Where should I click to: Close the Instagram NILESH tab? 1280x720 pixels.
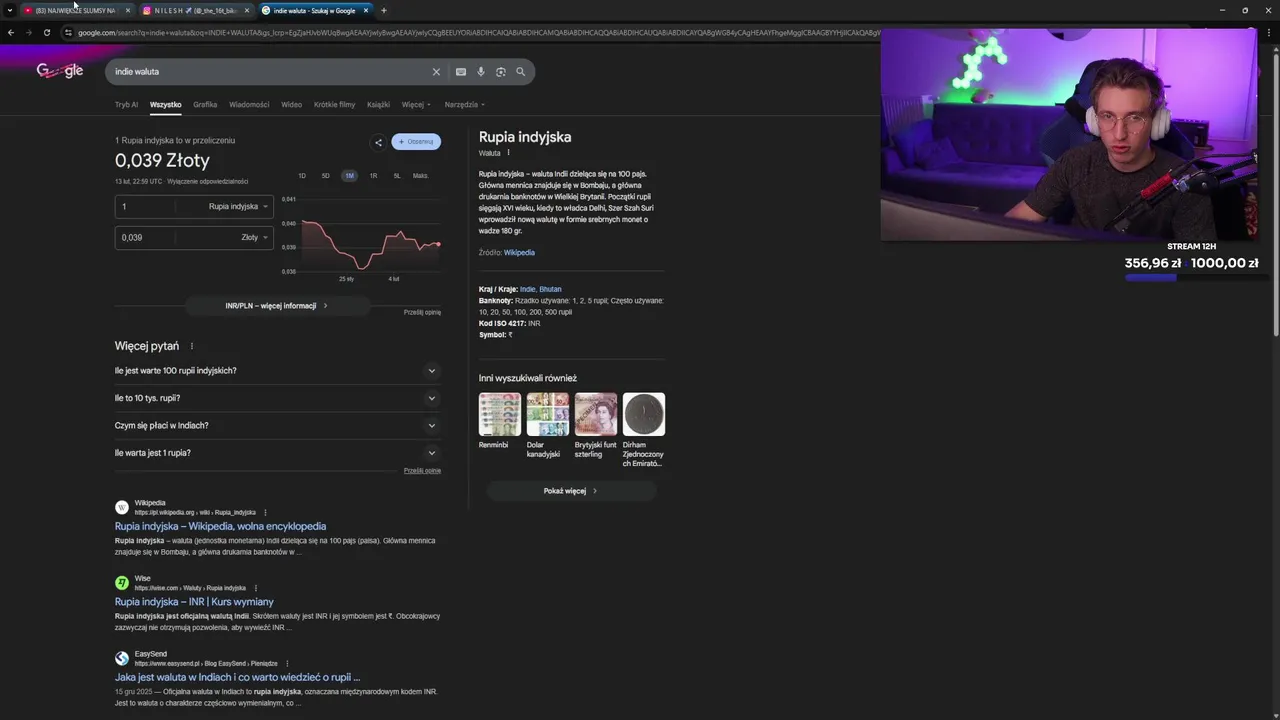(x=247, y=10)
